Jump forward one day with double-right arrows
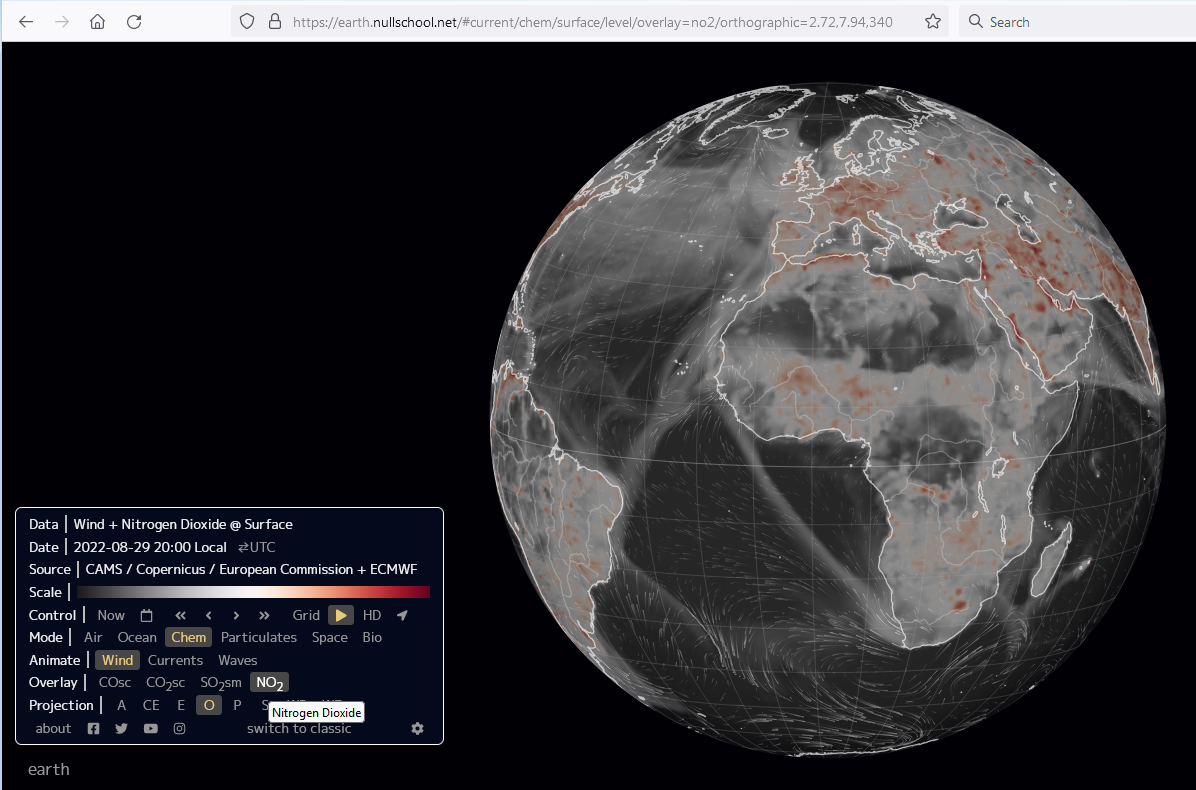Screen dimensions: 1196x790 [x=264, y=615]
